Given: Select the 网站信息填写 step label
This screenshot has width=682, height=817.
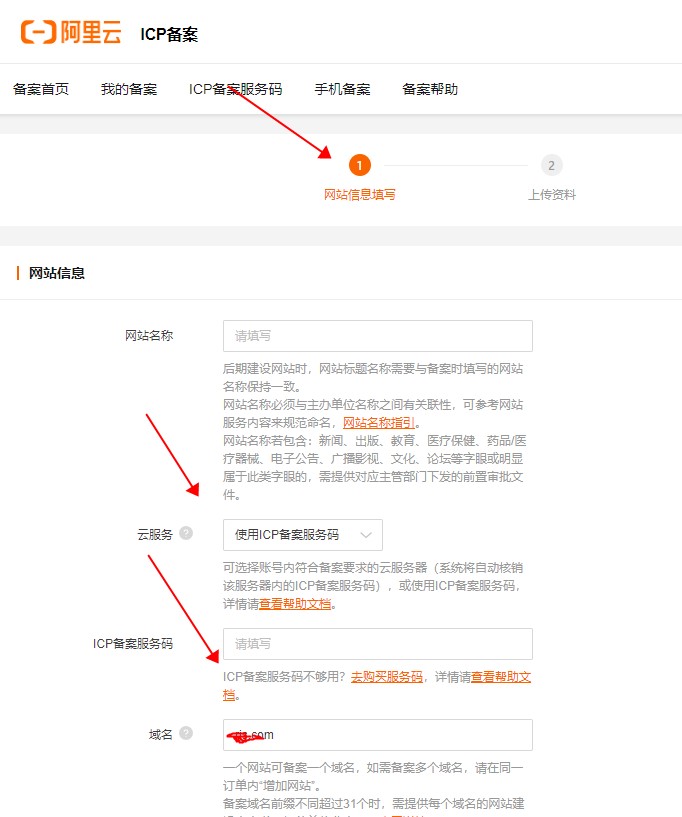Looking at the screenshot, I should 359,195.
